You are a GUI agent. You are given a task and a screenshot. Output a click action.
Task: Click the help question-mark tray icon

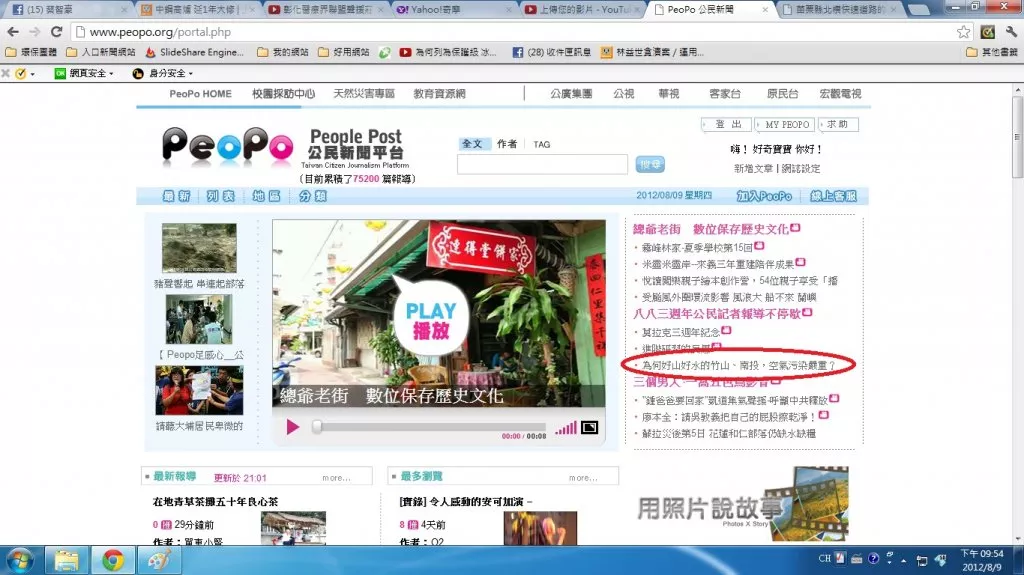pyautogui.click(x=873, y=559)
